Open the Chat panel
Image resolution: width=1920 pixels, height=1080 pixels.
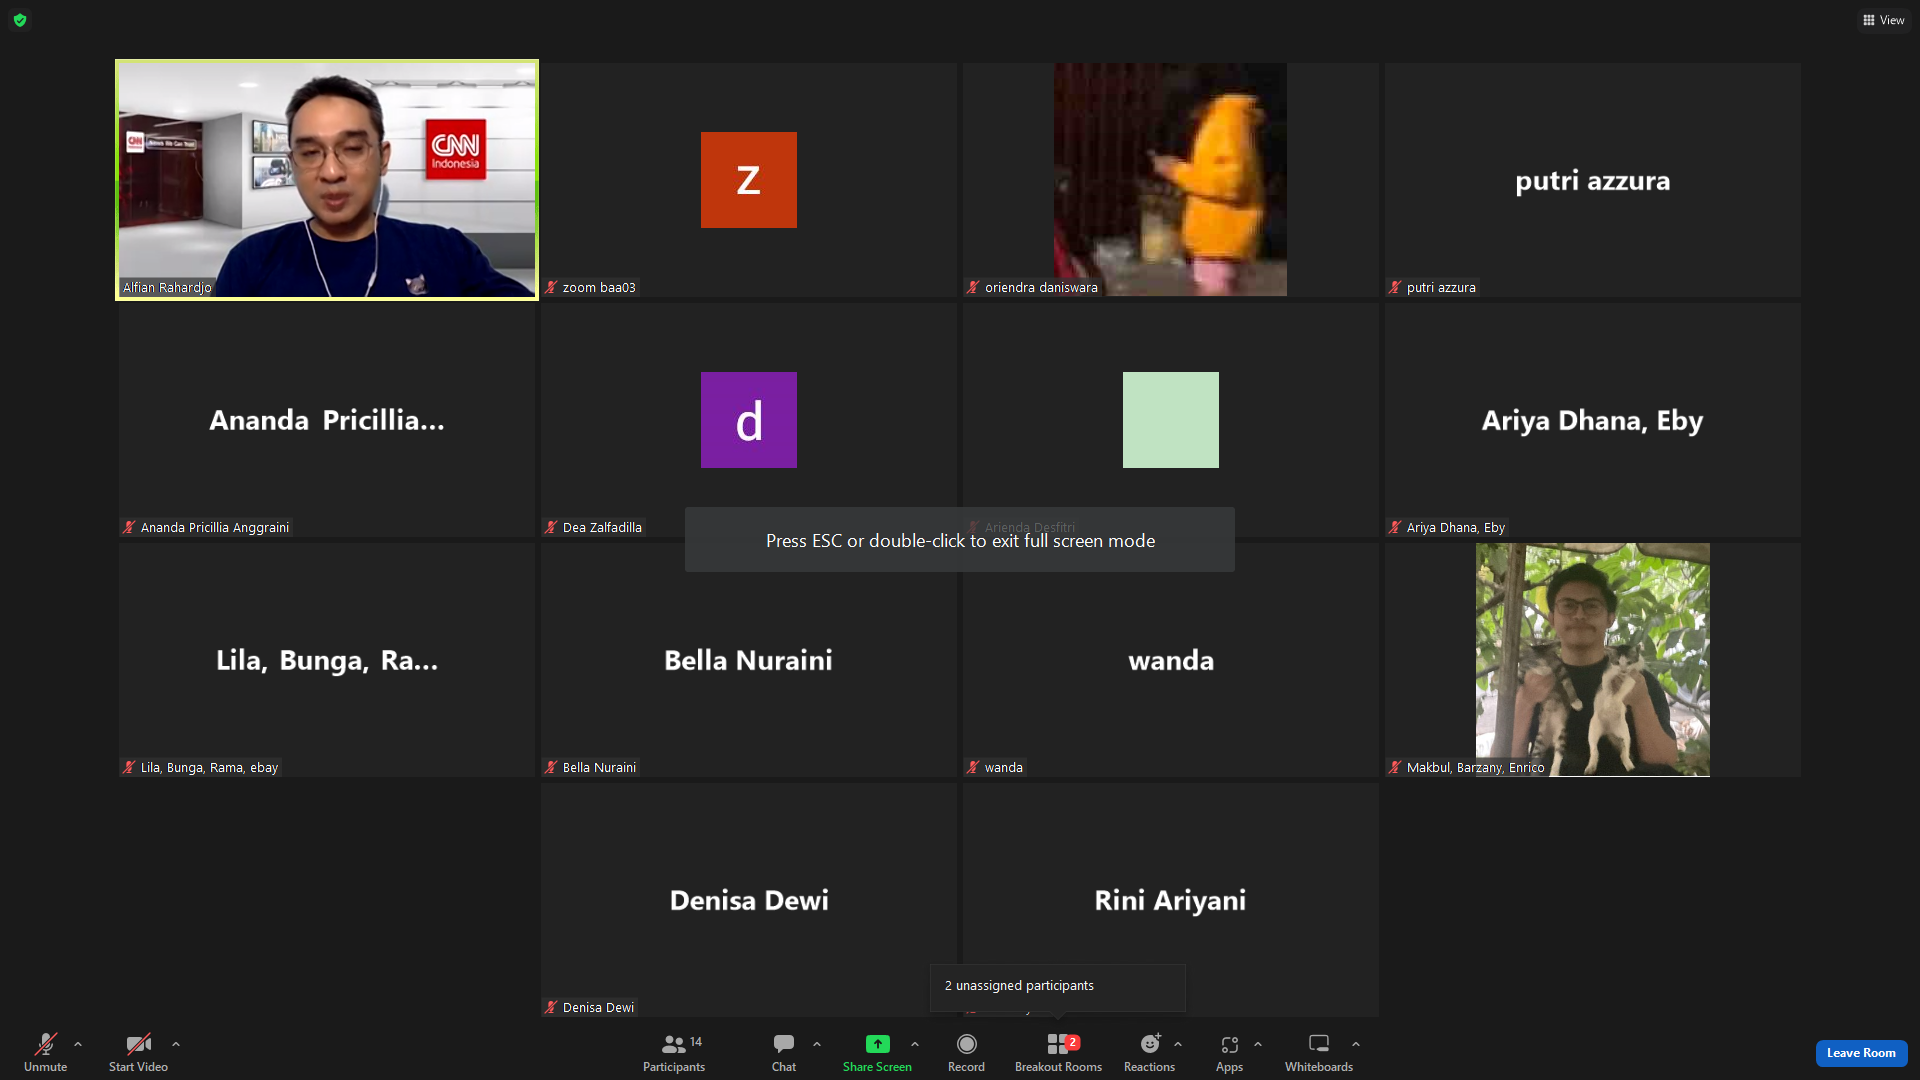coord(784,1052)
